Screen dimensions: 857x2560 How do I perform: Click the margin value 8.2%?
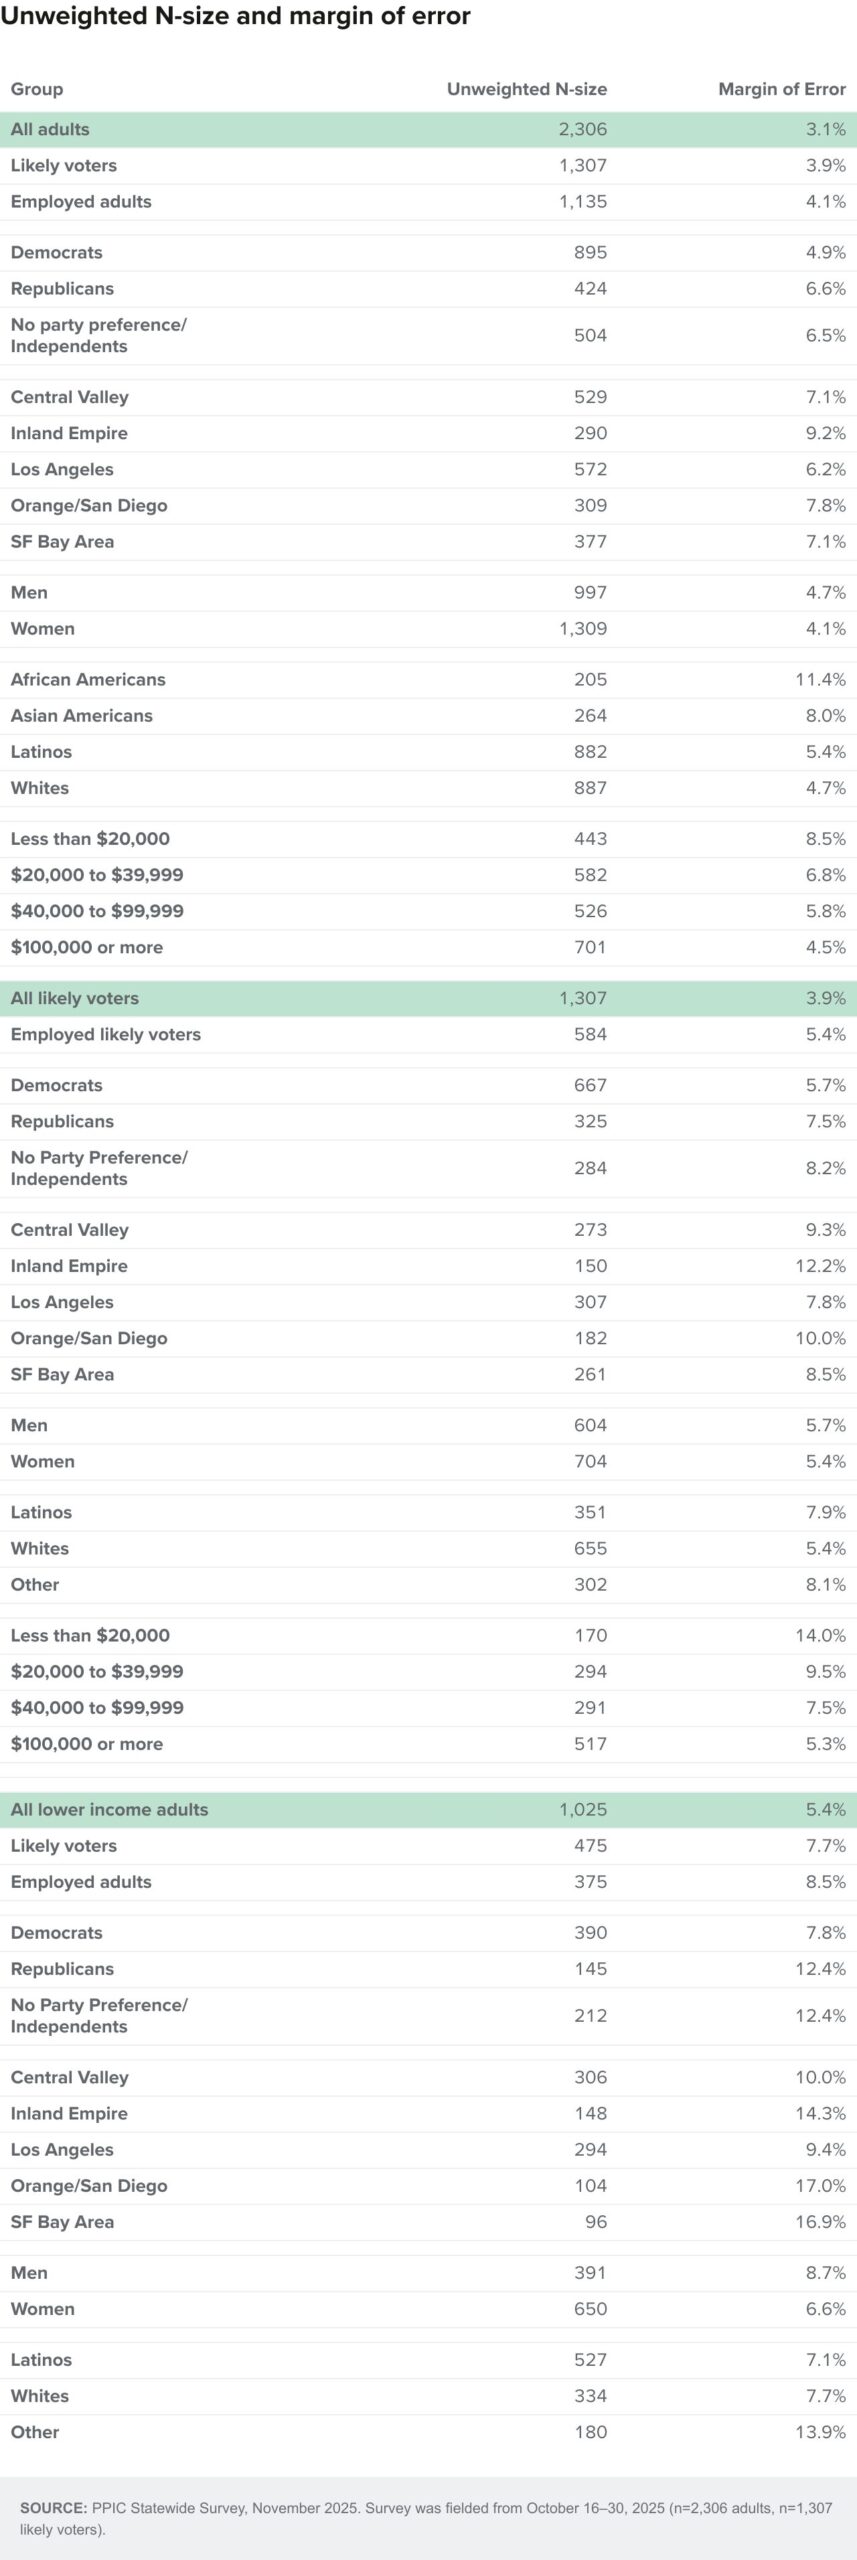click(x=826, y=1167)
